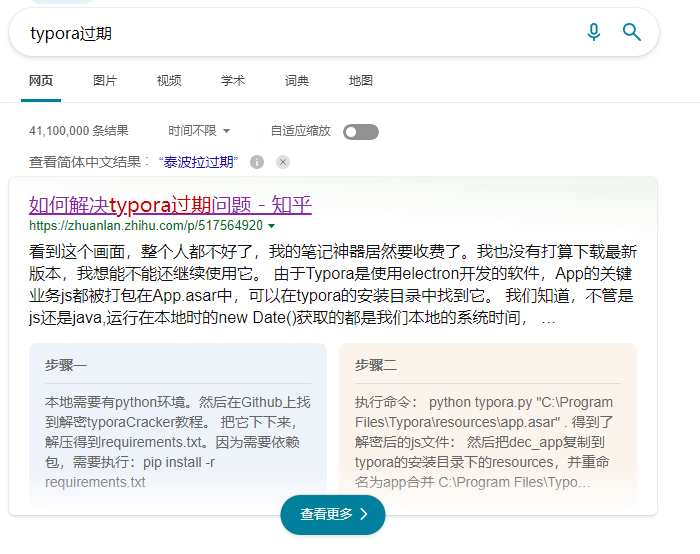Dismiss the simplified Chinese suggestion with the X icon
The height and width of the screenshot is (554, 700).
coord(283,162)
